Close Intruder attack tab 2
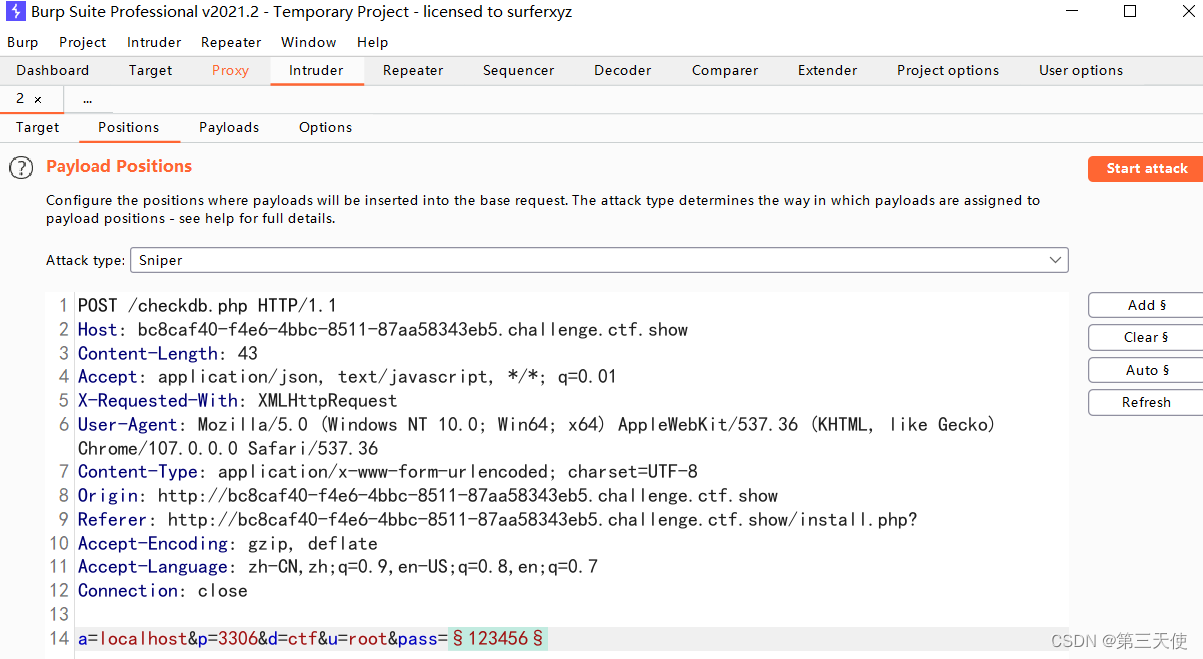The width and height of the screenshot is (1203, 659). tap(38, 99)
